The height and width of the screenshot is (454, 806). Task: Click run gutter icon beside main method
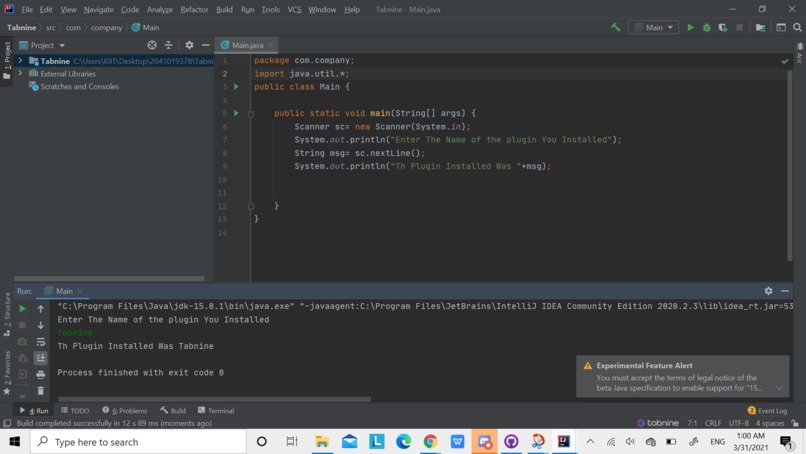coord(236,113)
